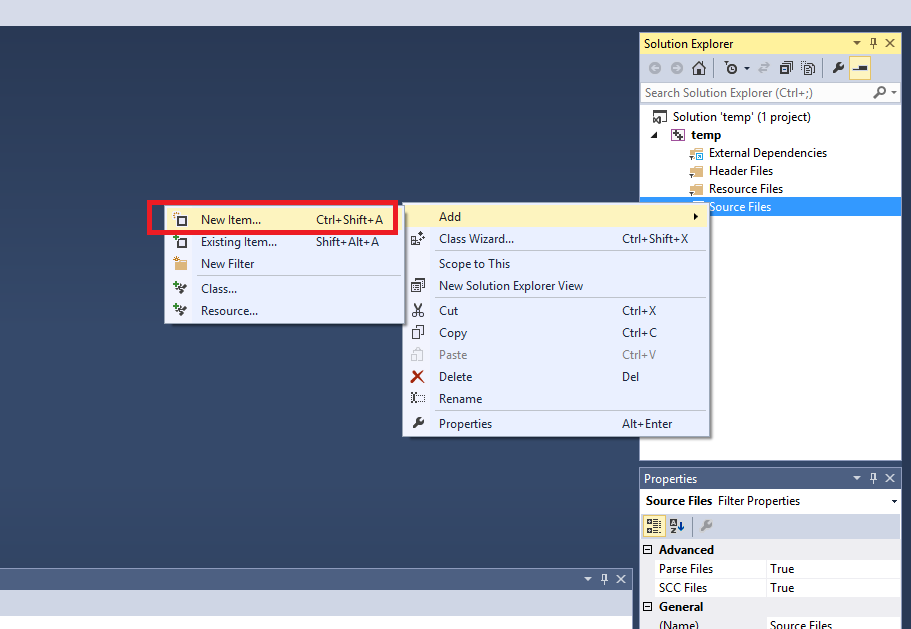Click Existing Item... in the Add submenu
This screenshot has height=629, width=911.
pyautogui.click(x=239, y=242)
